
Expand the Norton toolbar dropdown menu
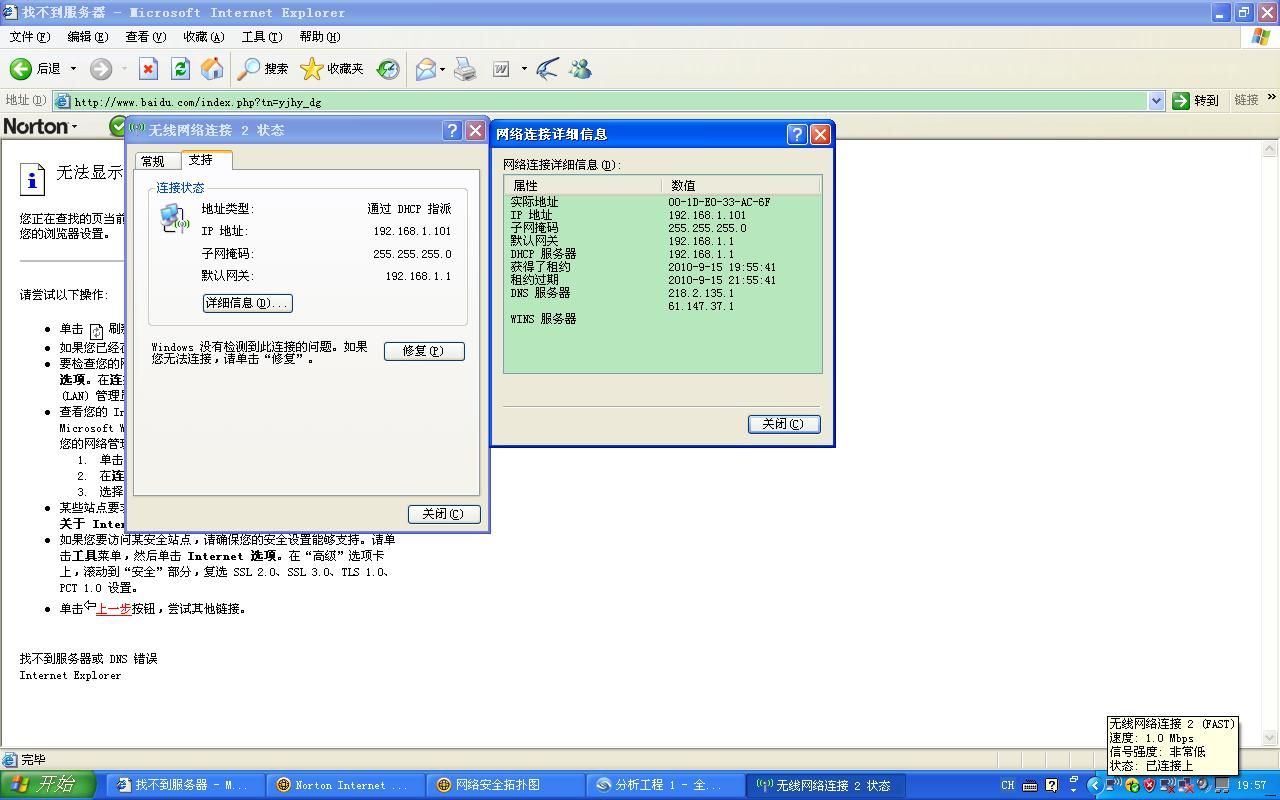(x=73, y=127)
